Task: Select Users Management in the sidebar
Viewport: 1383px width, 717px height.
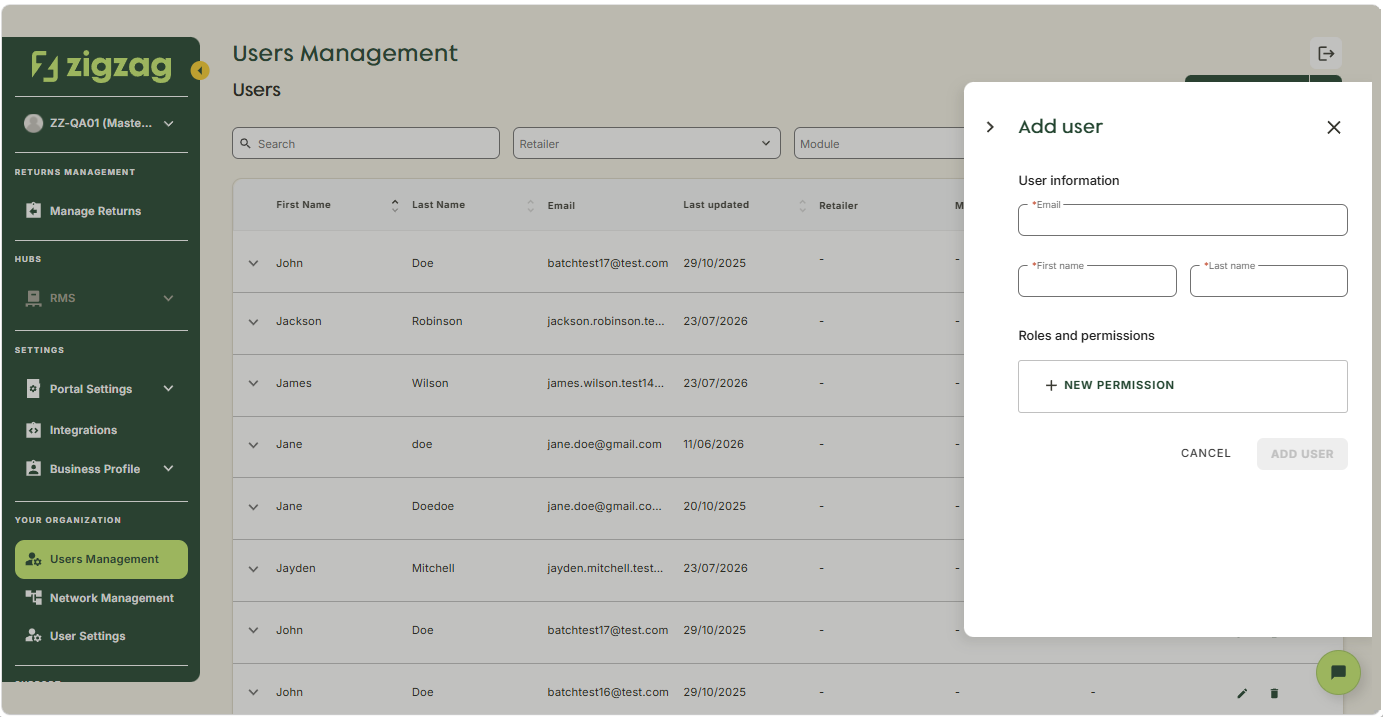Action: pos(101,559)
